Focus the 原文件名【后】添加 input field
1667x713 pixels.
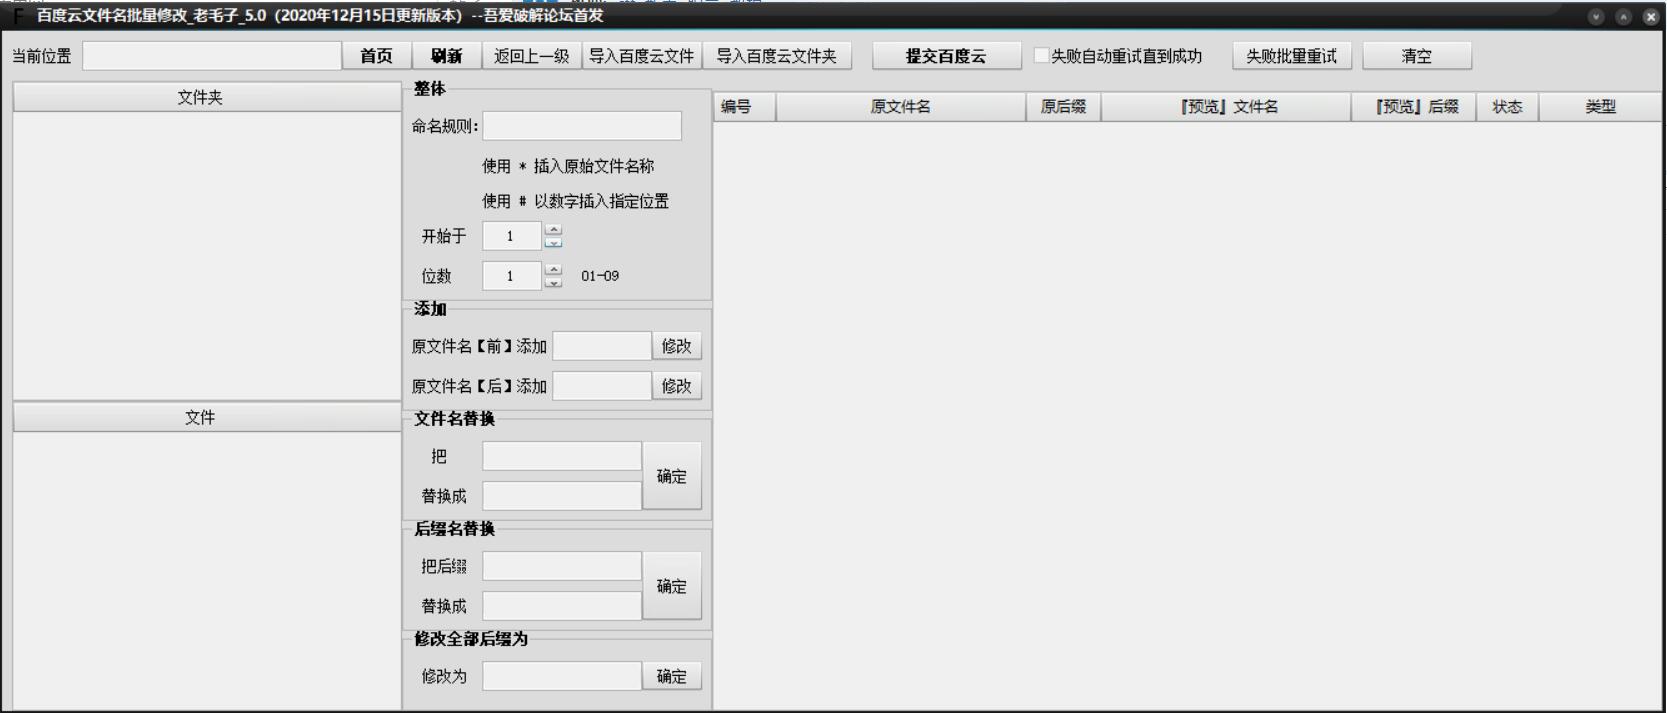pyautogui.click(x=602, y=386)
